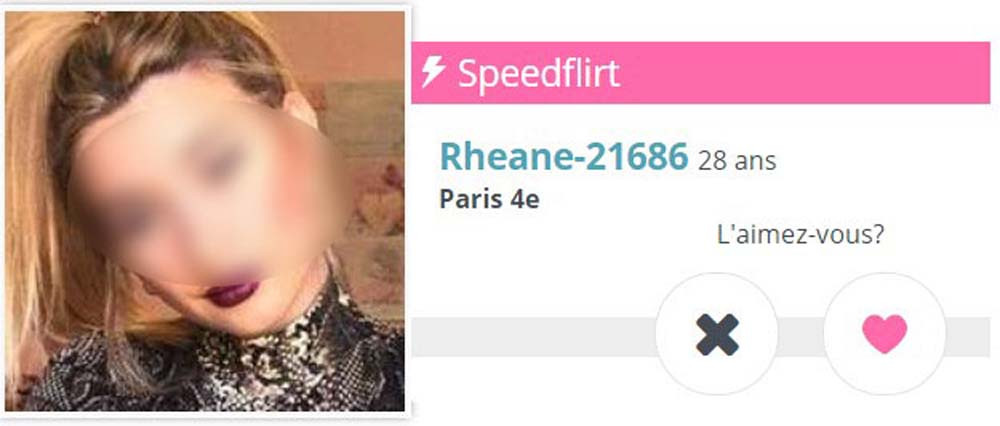View Rheane-21686's profile photo
Viewport: 1000px width, 426px height.
tap(205, 211)
